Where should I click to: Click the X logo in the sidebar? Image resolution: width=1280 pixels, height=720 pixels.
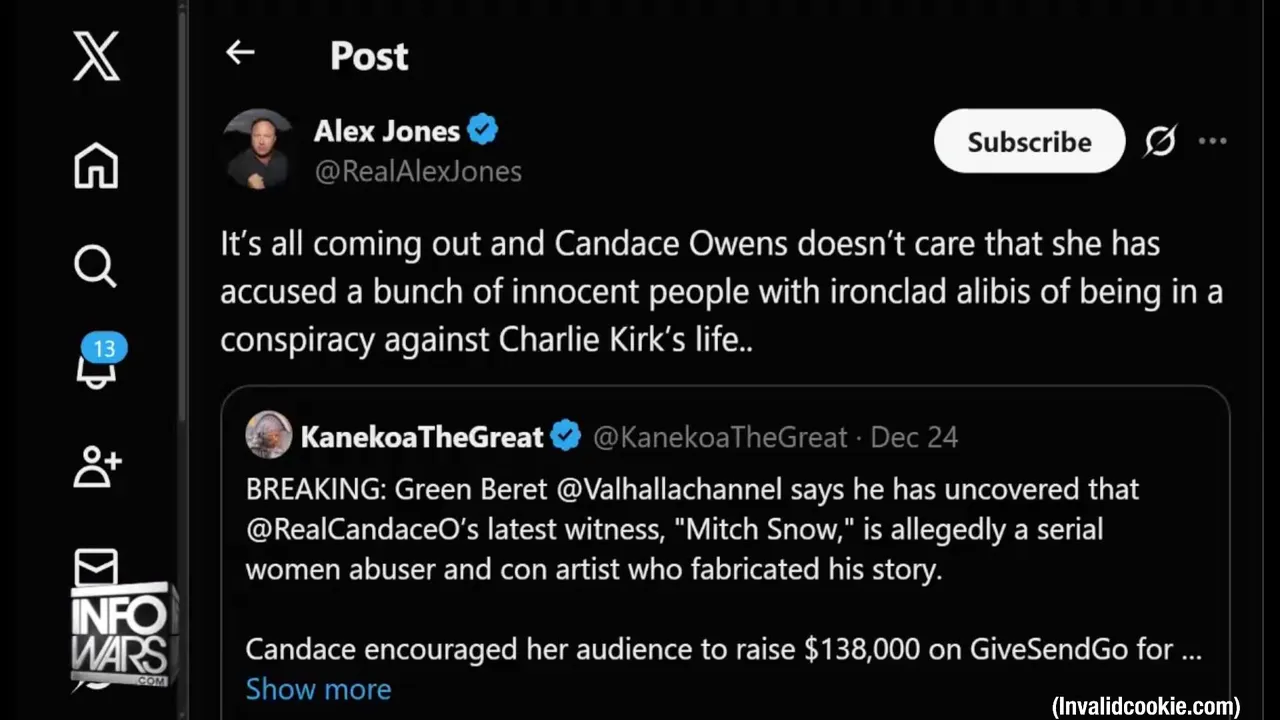(96, 56)
